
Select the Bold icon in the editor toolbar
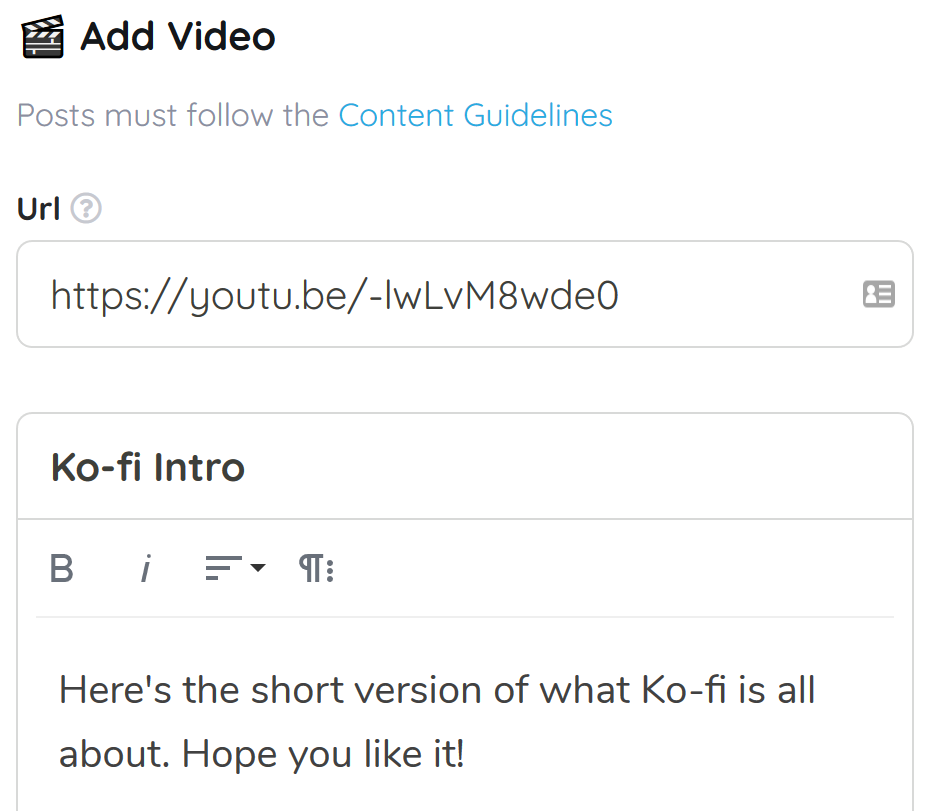(x=62, y=568)
